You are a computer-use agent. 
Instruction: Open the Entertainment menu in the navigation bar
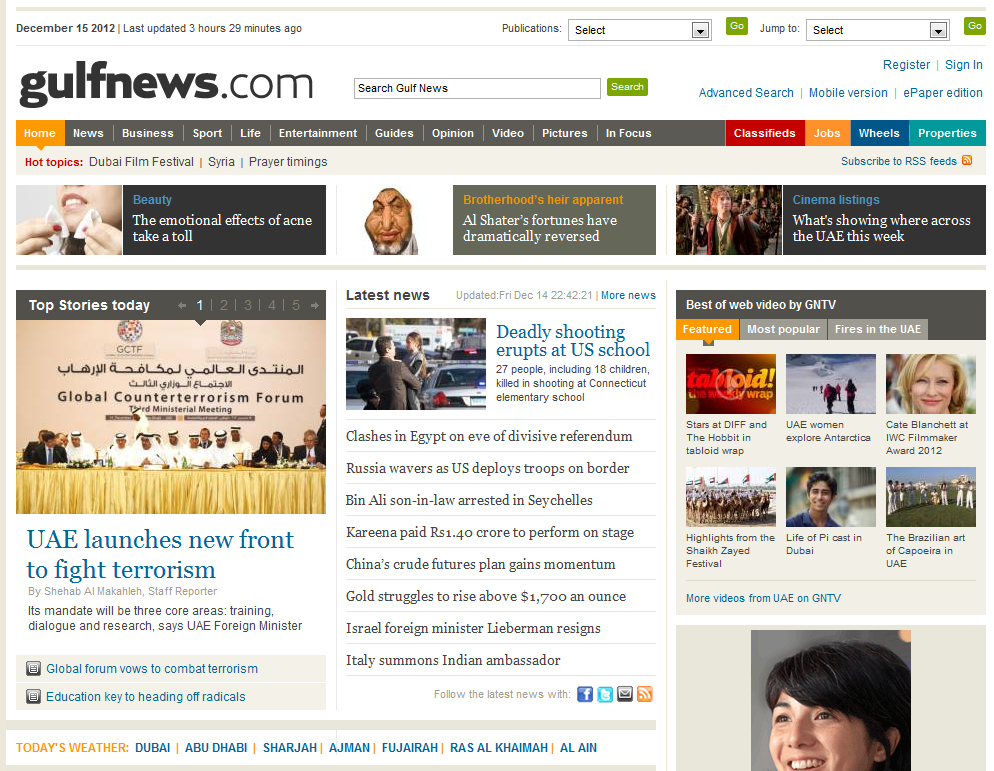(317, 133)
